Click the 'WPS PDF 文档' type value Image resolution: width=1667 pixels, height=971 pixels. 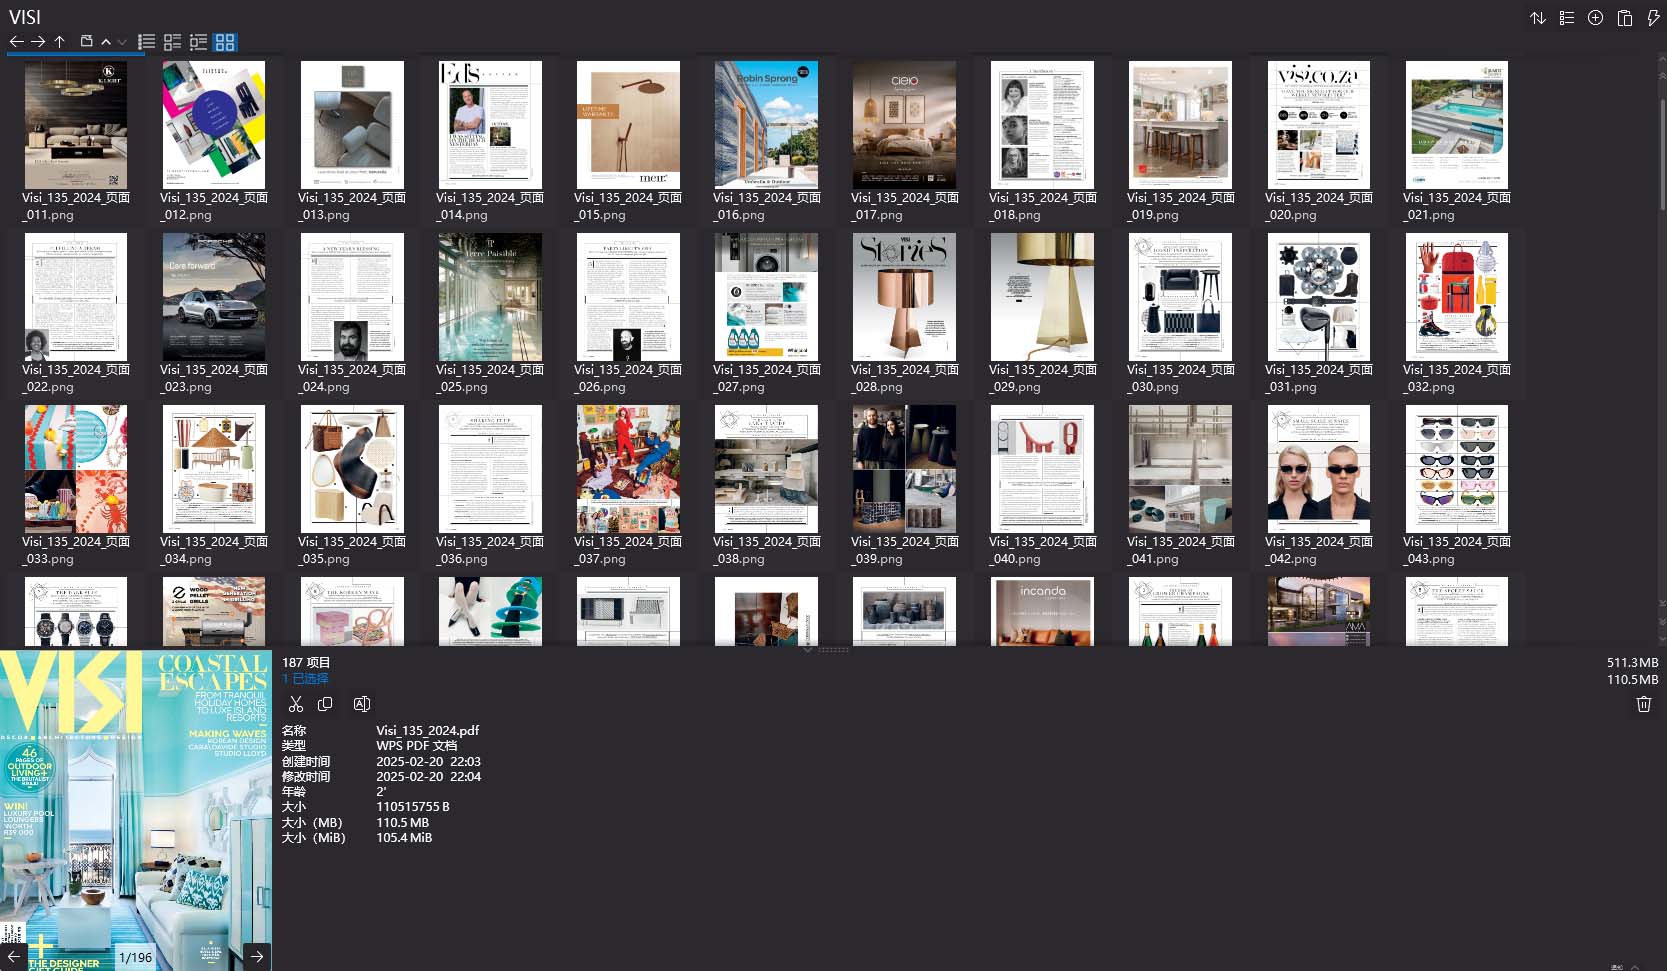click(416, 746)
